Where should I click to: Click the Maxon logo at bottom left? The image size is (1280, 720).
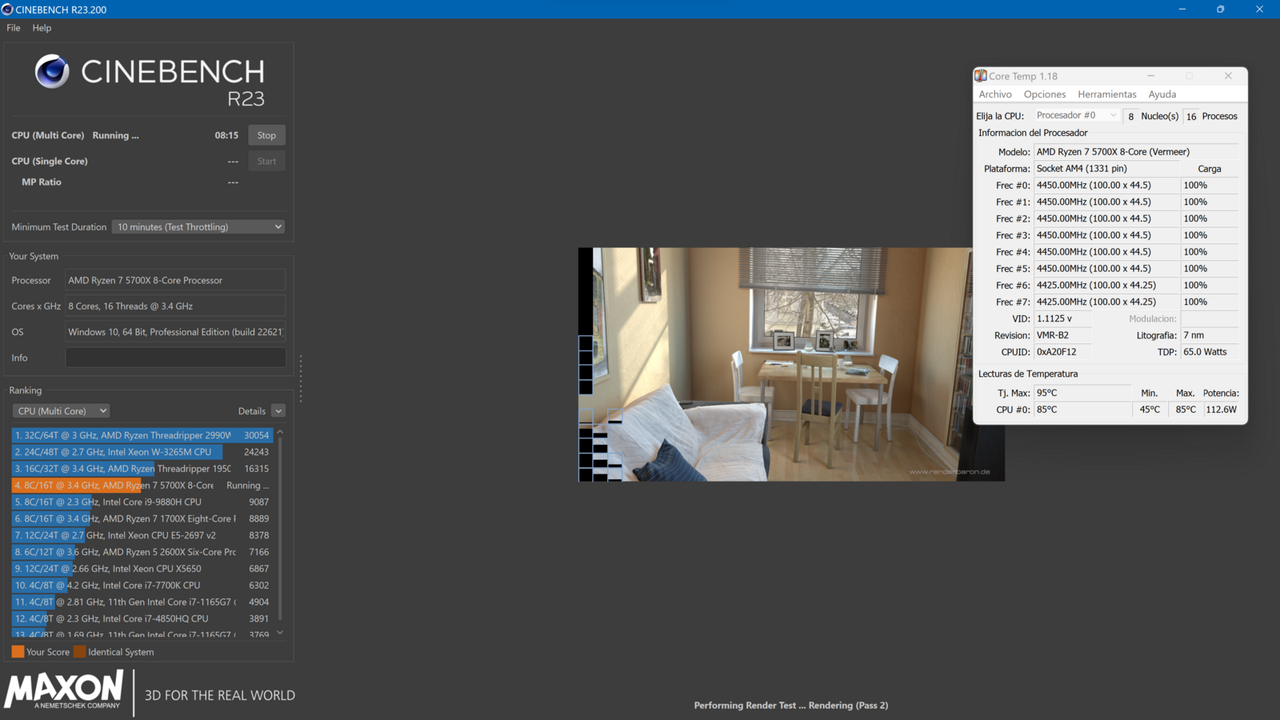[x=64, y=691]
